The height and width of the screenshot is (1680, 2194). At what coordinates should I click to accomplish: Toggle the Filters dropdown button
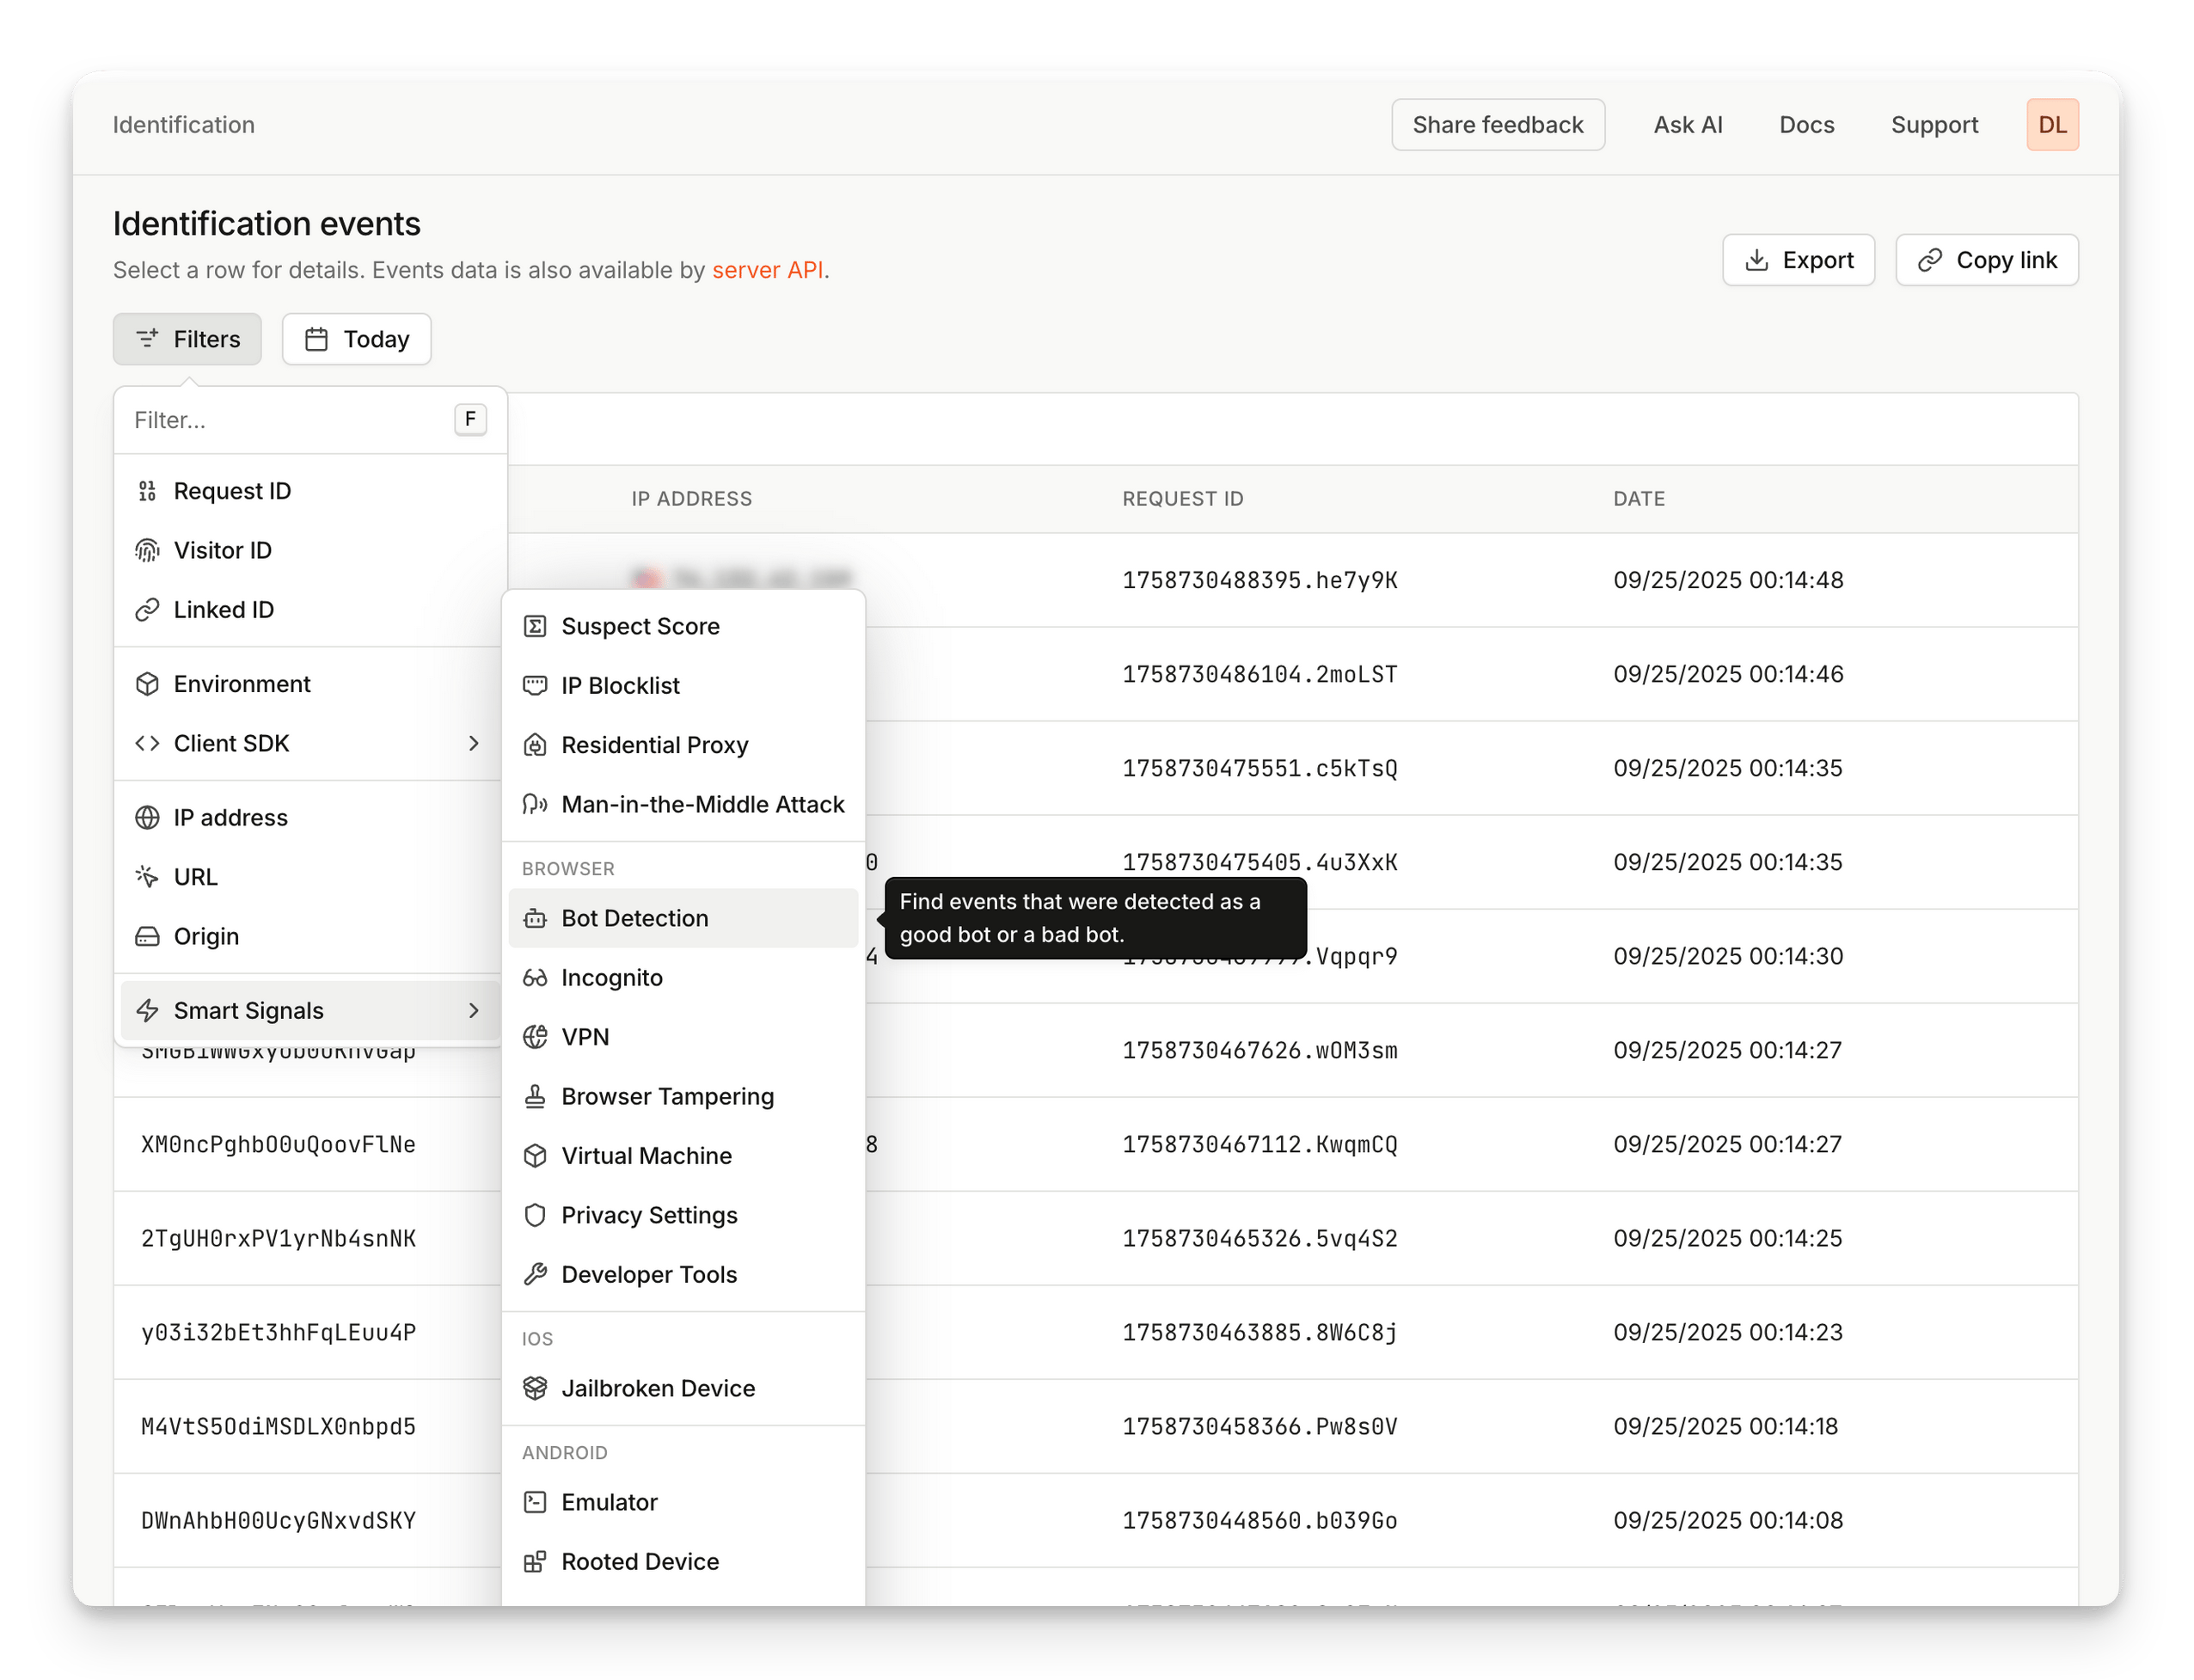[x=187, y=339]
